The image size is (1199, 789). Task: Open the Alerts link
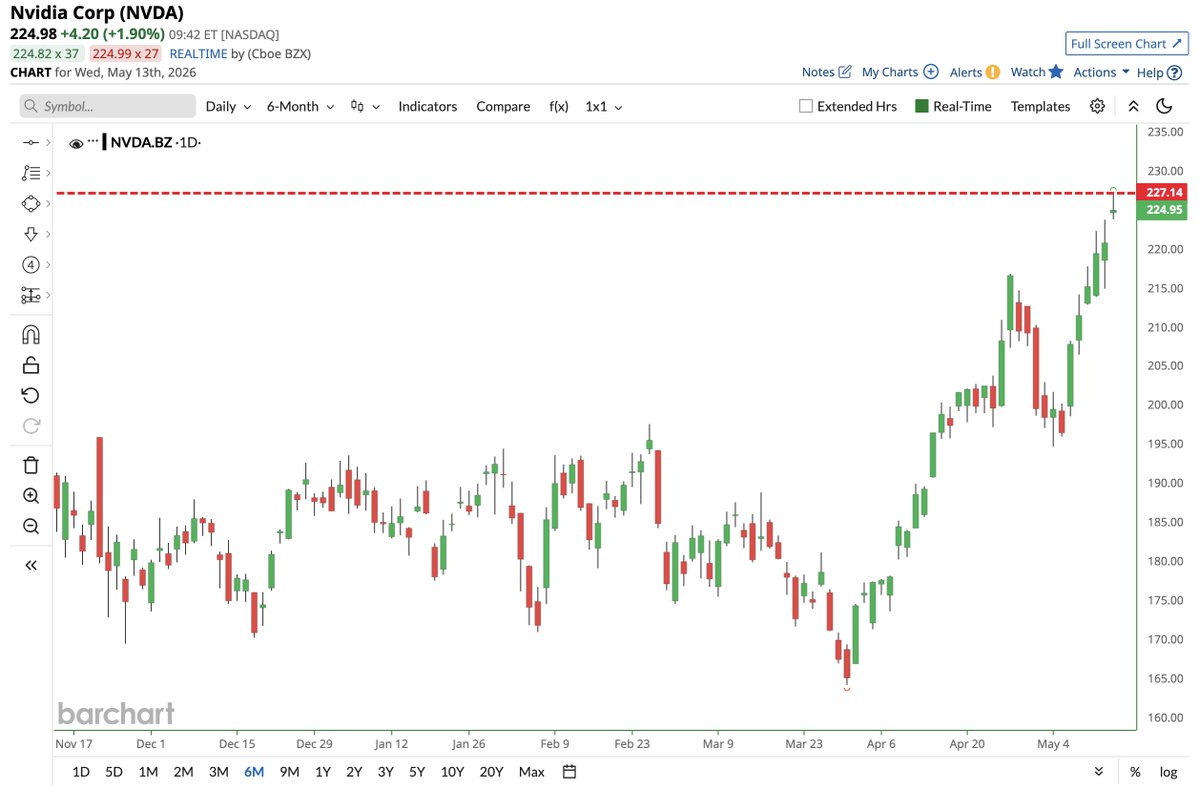[966, 72]
